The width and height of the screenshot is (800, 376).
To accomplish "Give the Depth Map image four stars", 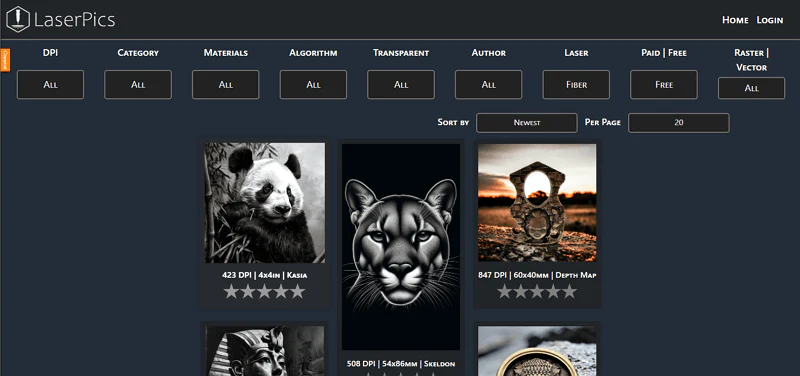I will 553,292.
